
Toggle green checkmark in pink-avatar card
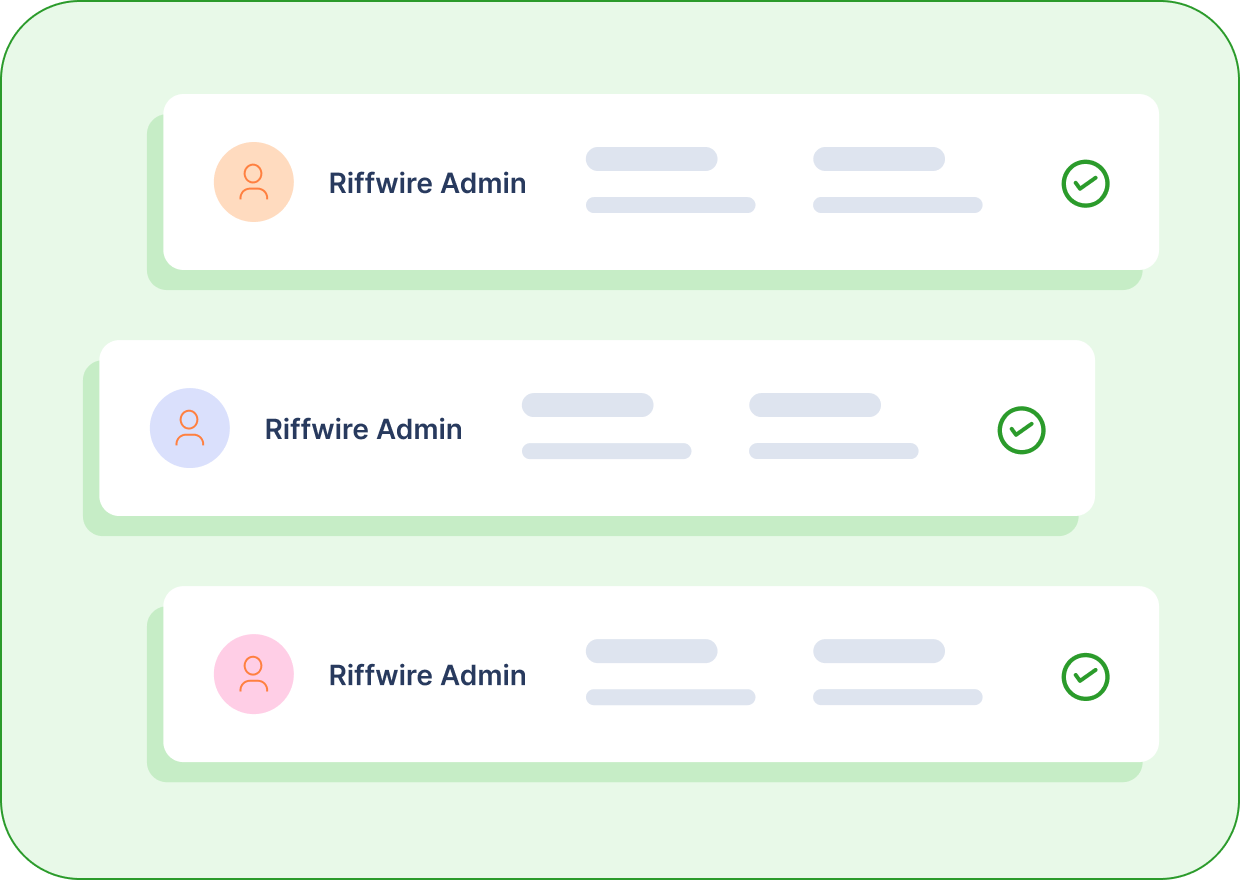click(x=1085, y=676)
